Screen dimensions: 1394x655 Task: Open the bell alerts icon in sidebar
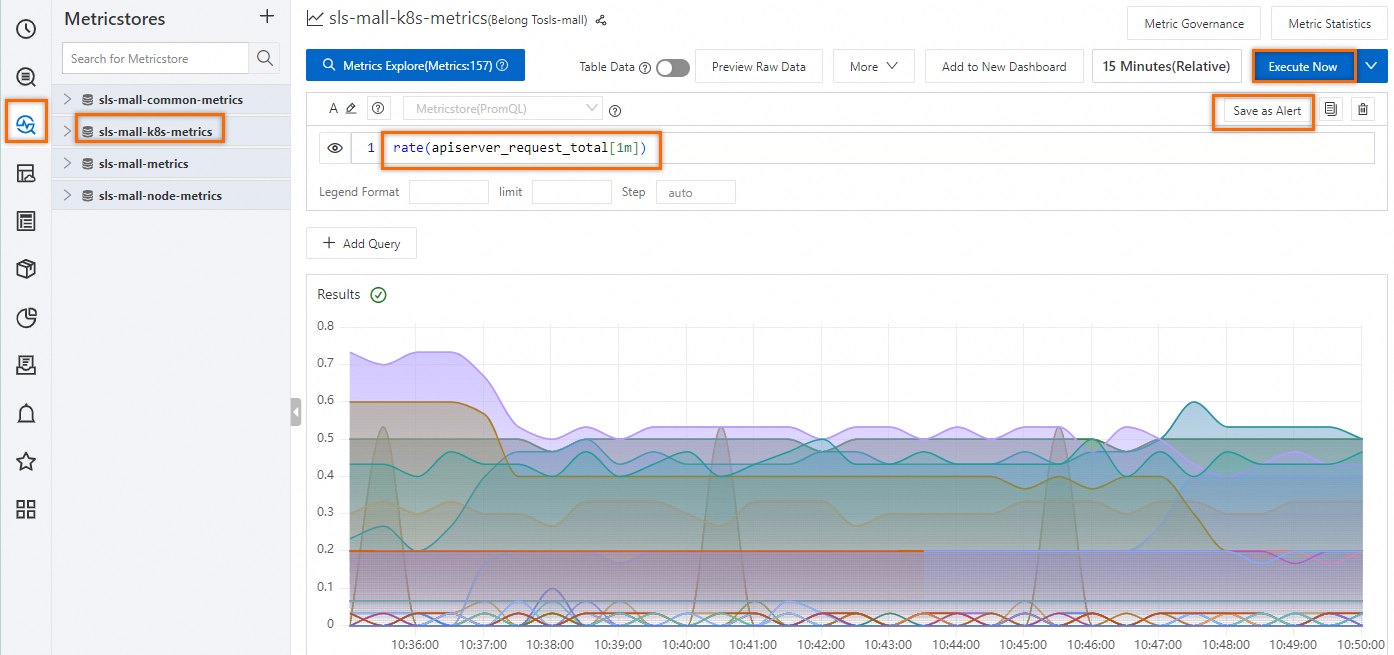26,414
